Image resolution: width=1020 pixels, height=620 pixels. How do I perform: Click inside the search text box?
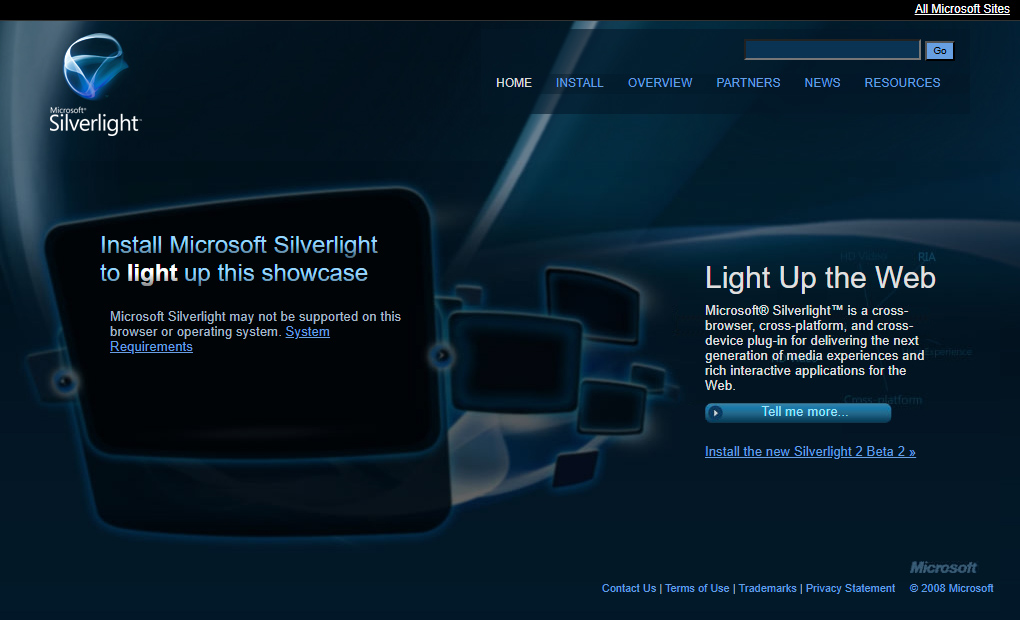pos(832,50)
